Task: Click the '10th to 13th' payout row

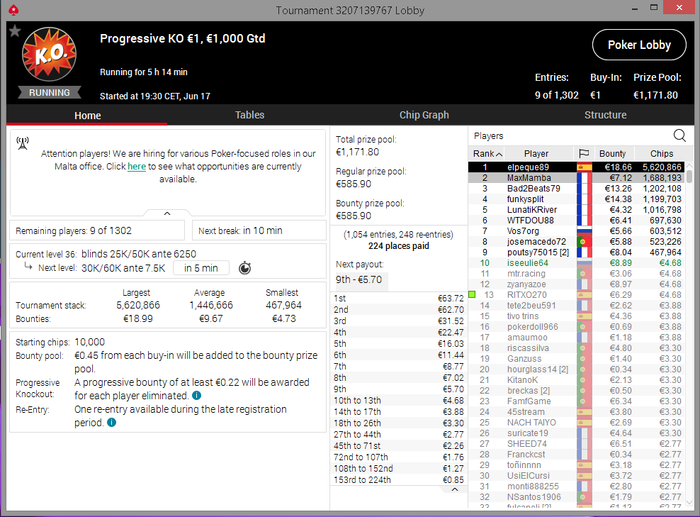Action: click(x=399, y=400)
